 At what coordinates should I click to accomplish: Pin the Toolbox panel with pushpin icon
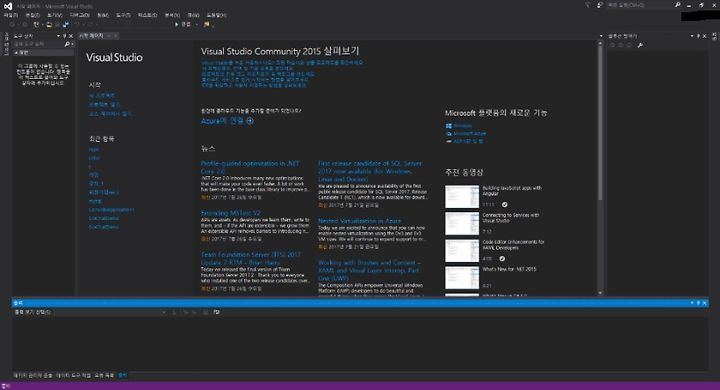[64, 36]
